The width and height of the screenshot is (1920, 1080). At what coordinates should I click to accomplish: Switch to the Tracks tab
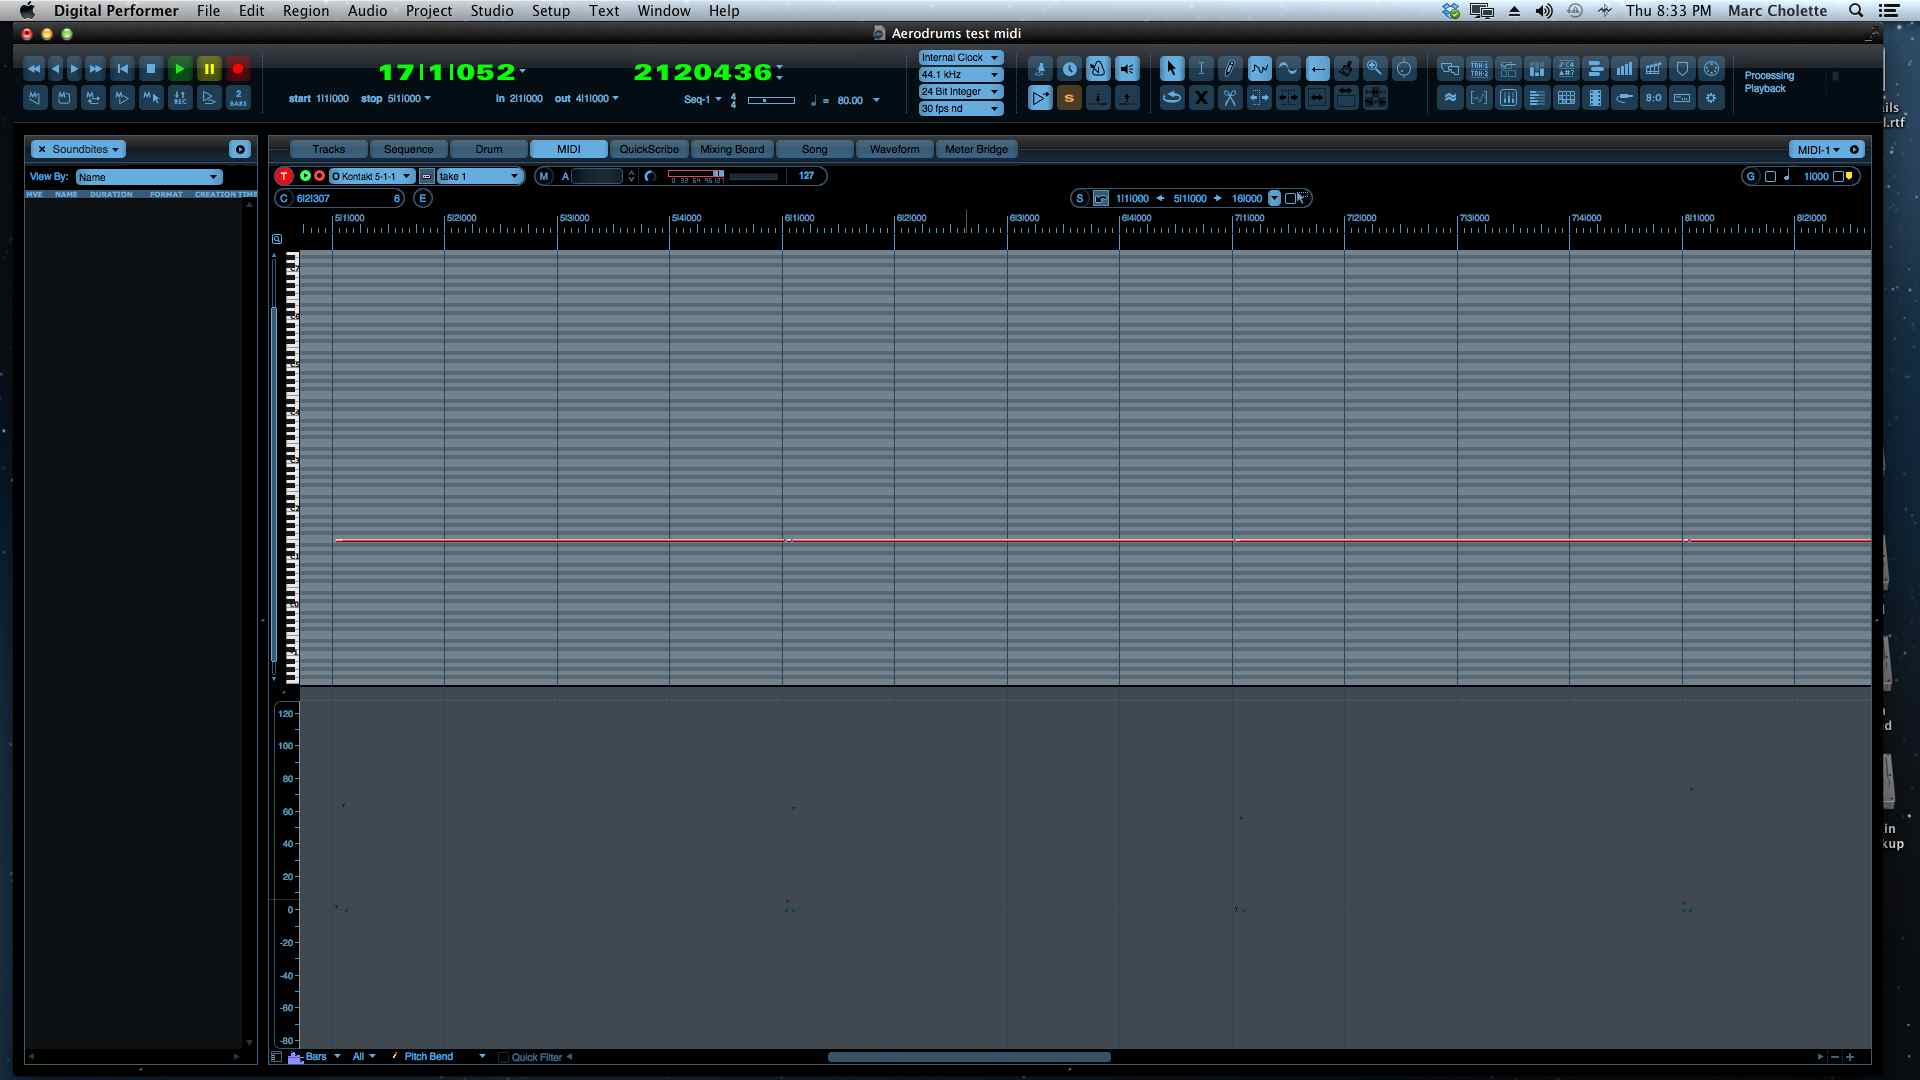[328, 150]
